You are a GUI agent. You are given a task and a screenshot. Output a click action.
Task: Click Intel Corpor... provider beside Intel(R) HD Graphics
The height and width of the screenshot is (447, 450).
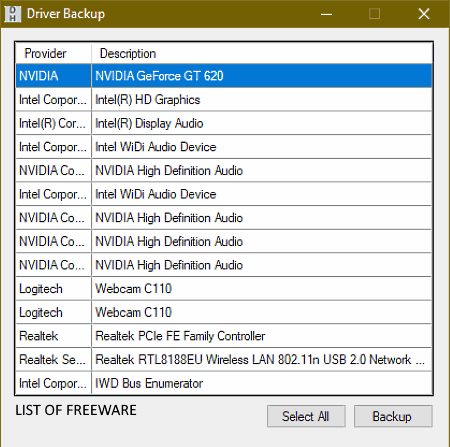(x=53, y=100)
